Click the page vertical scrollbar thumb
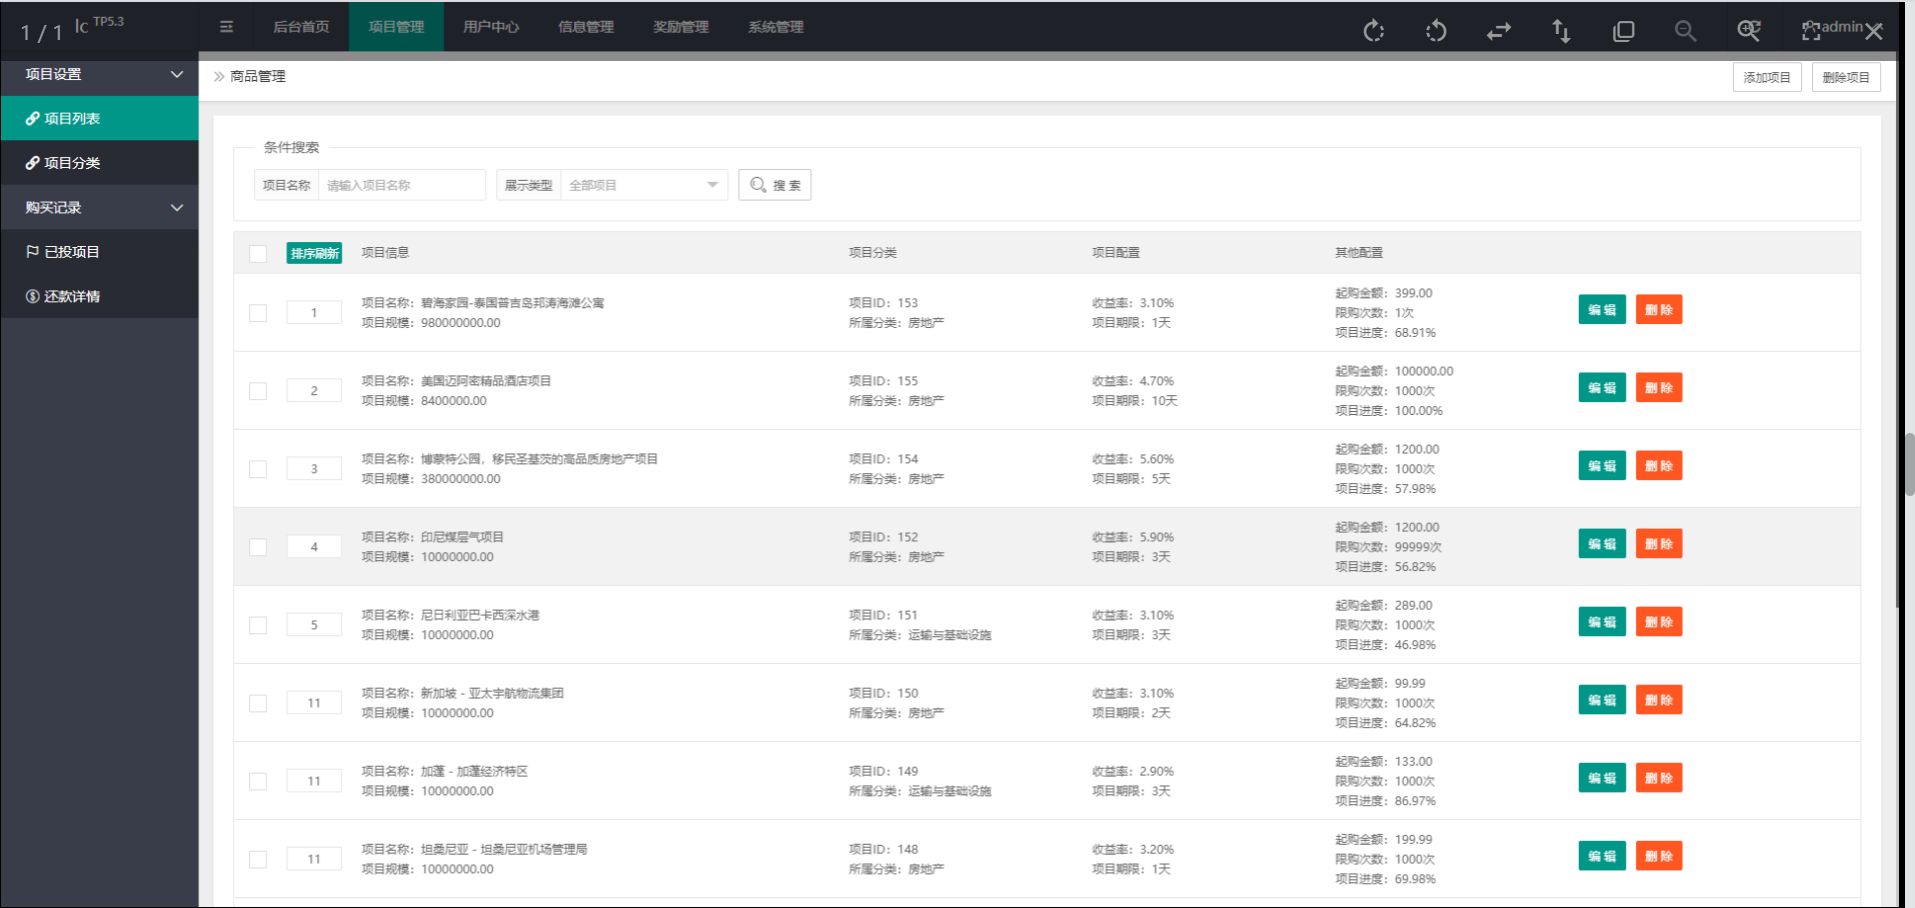 [x=1908, y=464]
